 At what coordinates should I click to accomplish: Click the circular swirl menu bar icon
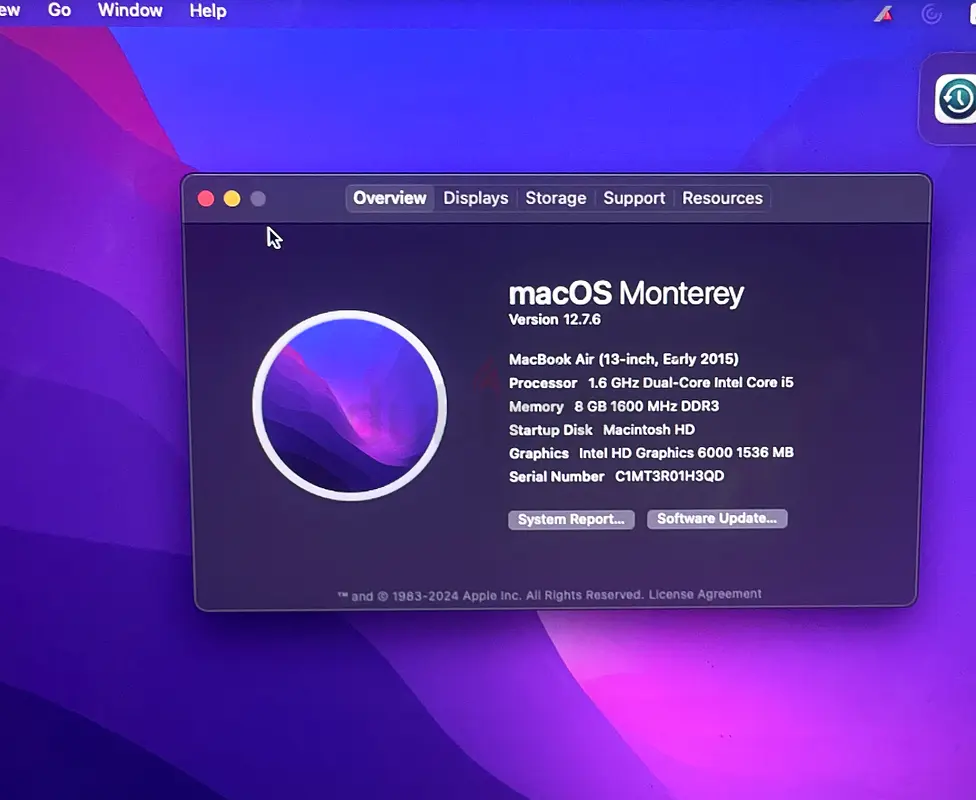[931, 14]
